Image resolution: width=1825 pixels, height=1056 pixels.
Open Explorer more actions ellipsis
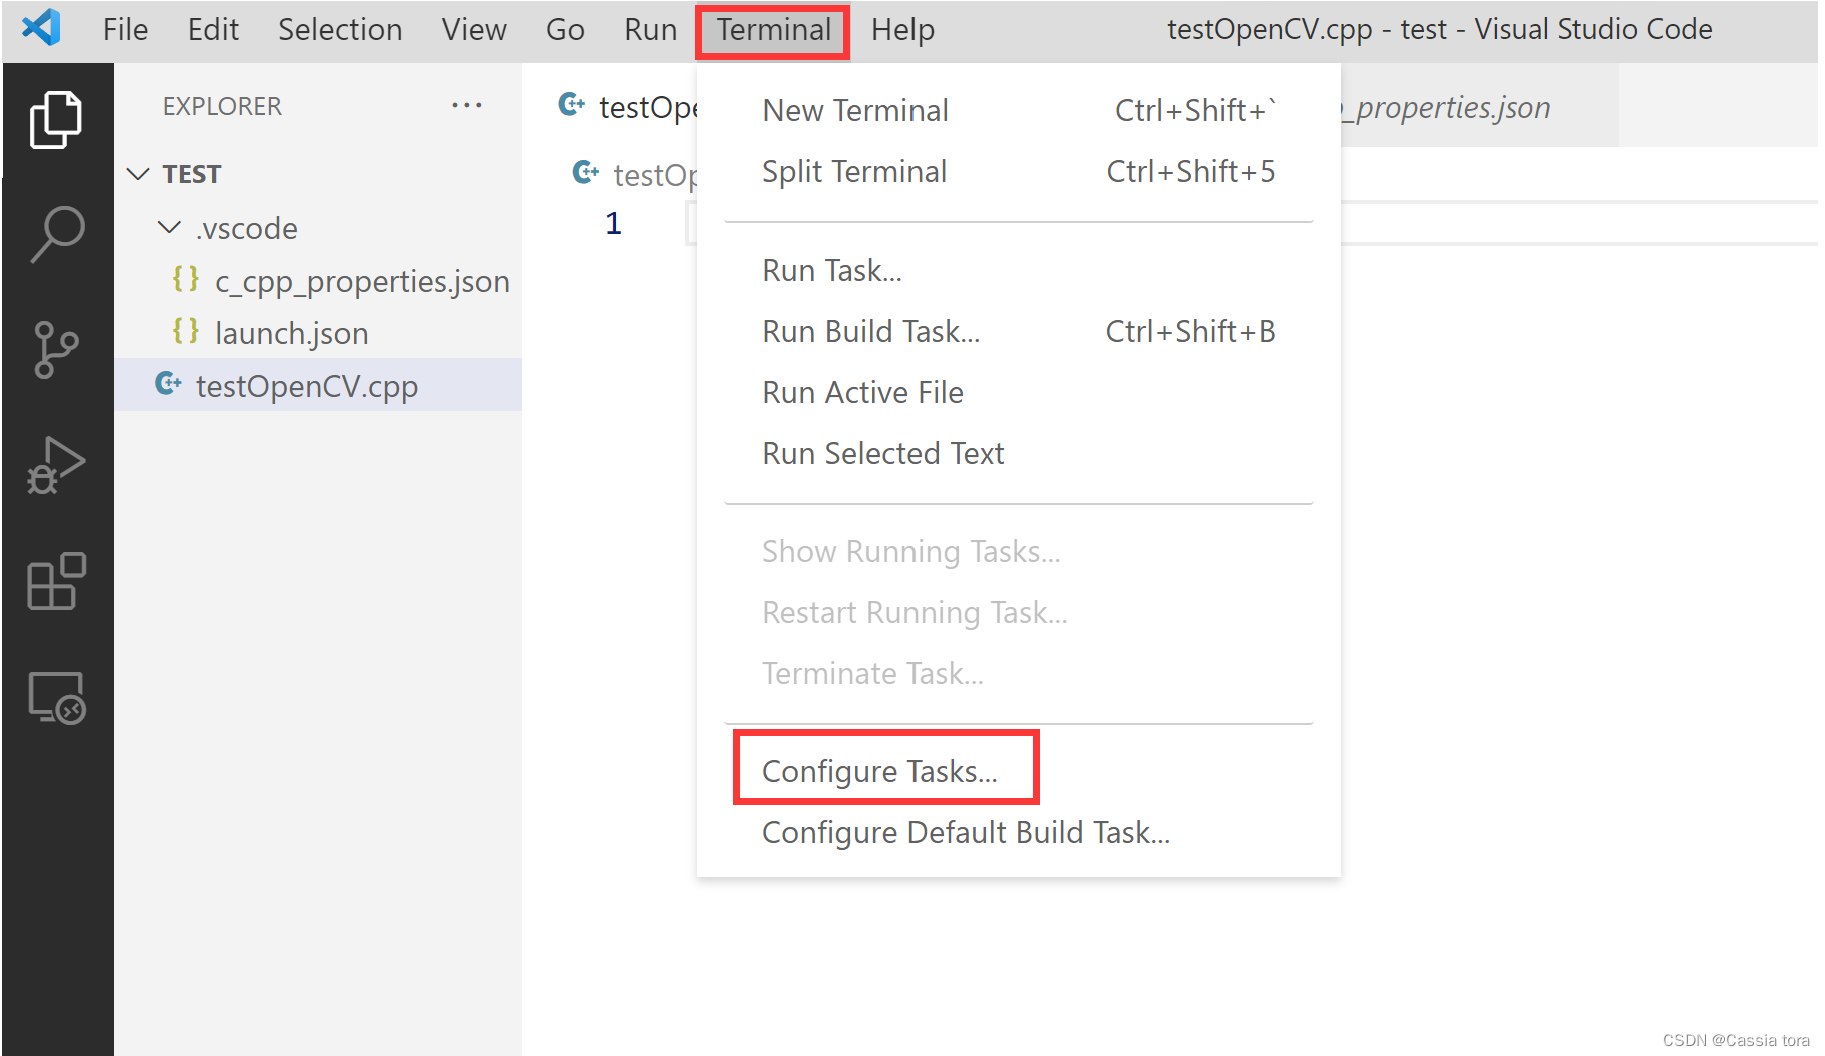pyautogui.click(x=467, y=105)
